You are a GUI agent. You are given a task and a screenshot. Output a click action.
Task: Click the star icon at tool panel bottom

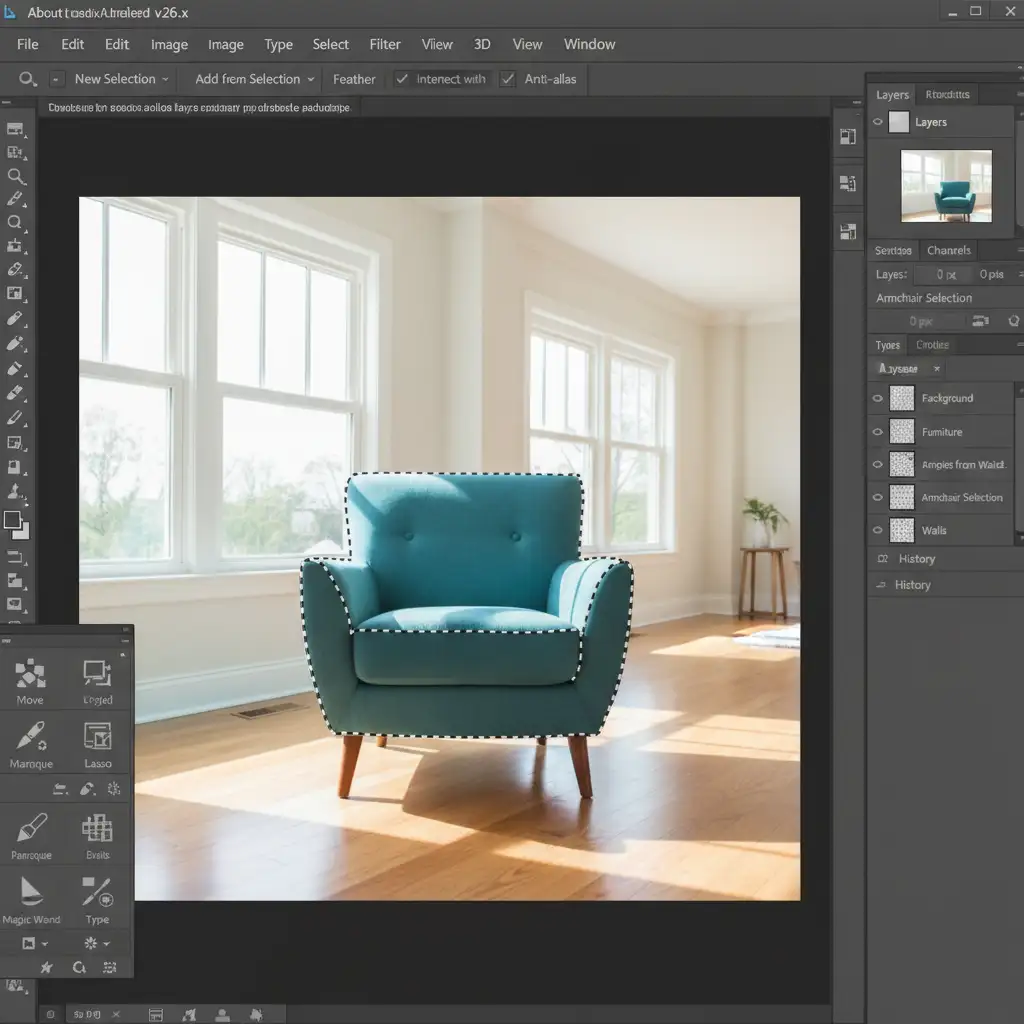[x=45, y=967]
